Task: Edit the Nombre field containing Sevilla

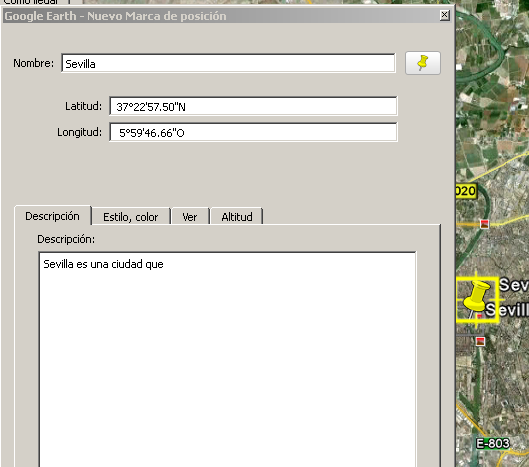Action: 228,63
